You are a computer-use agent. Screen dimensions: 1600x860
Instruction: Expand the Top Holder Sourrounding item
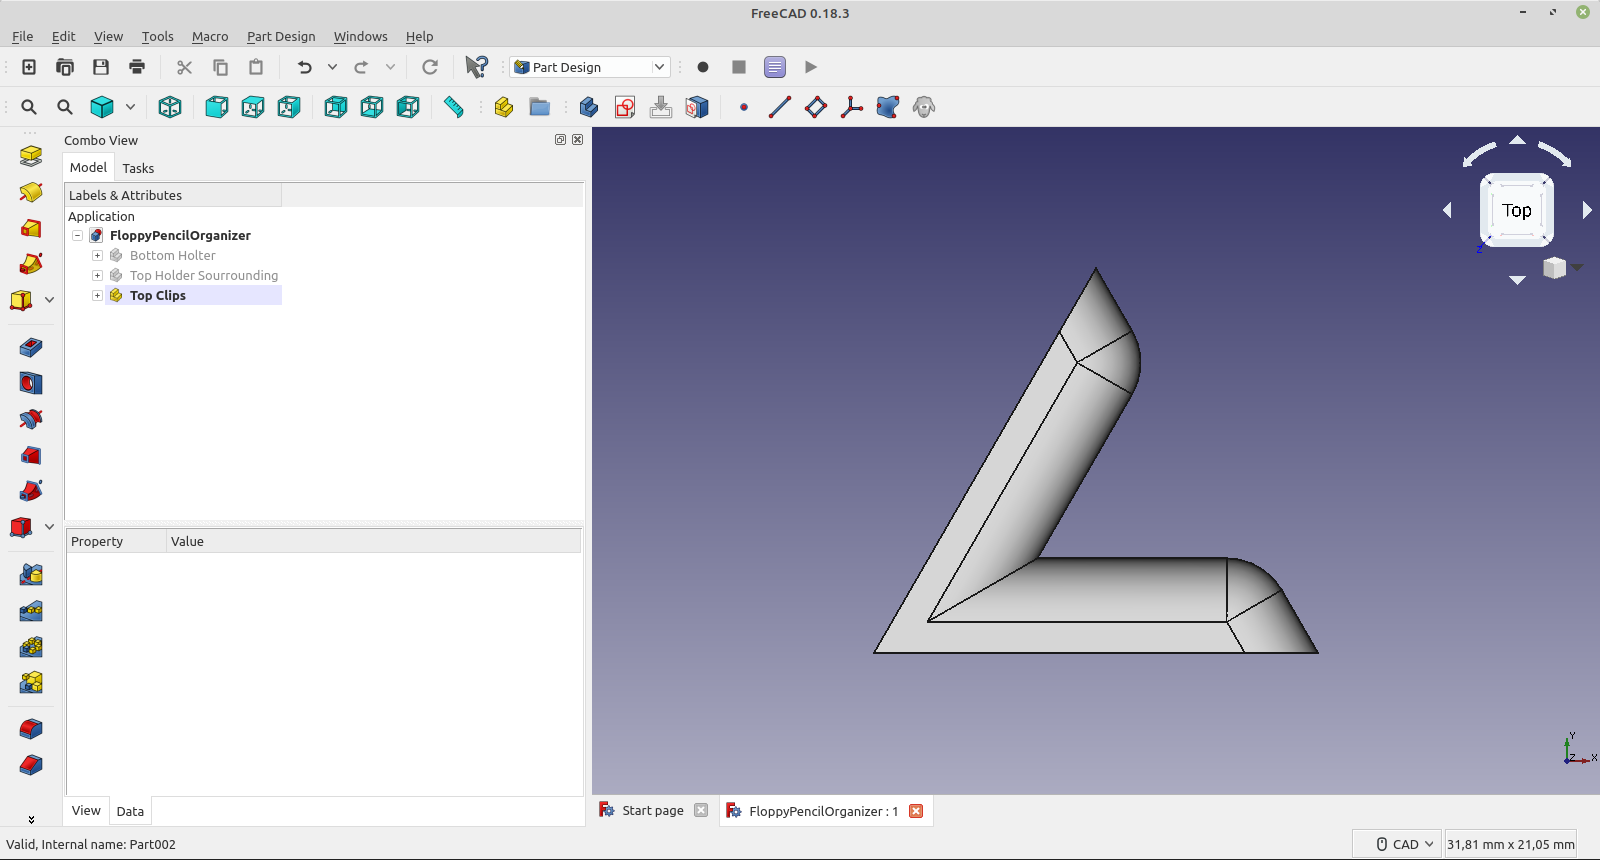[x=98, y=276]
